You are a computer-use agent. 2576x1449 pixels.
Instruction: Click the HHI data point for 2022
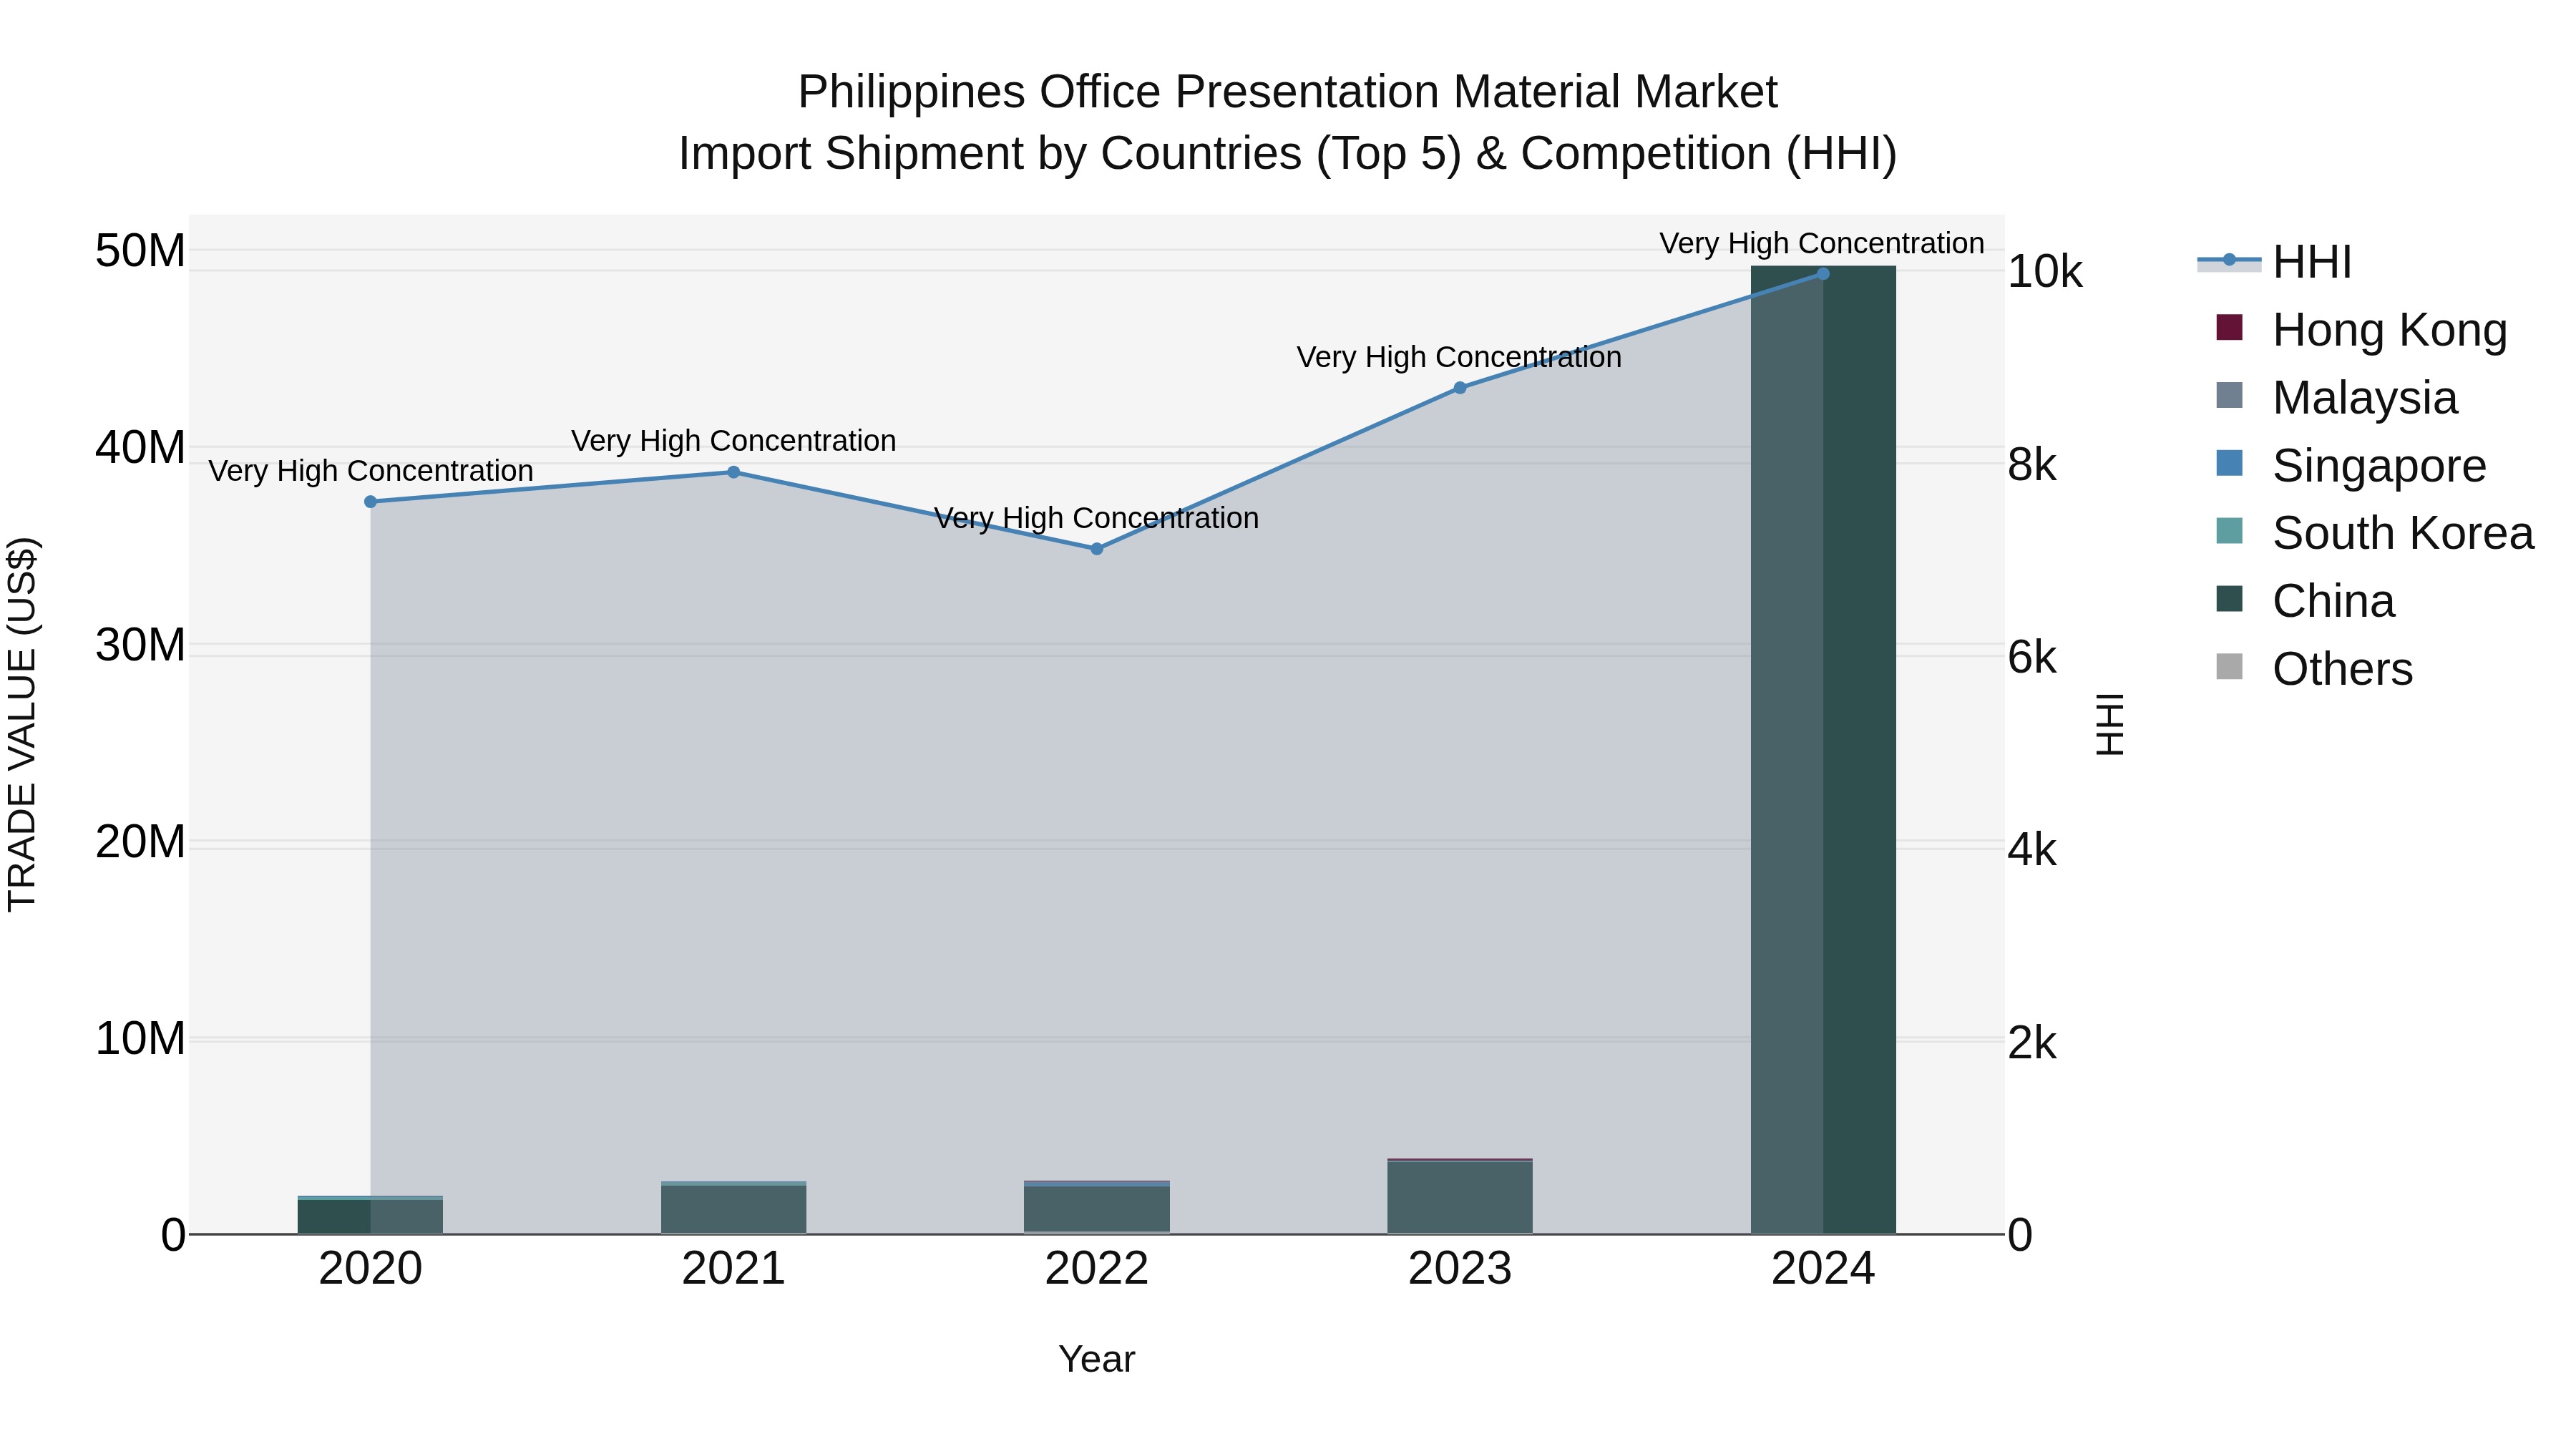1096,549
